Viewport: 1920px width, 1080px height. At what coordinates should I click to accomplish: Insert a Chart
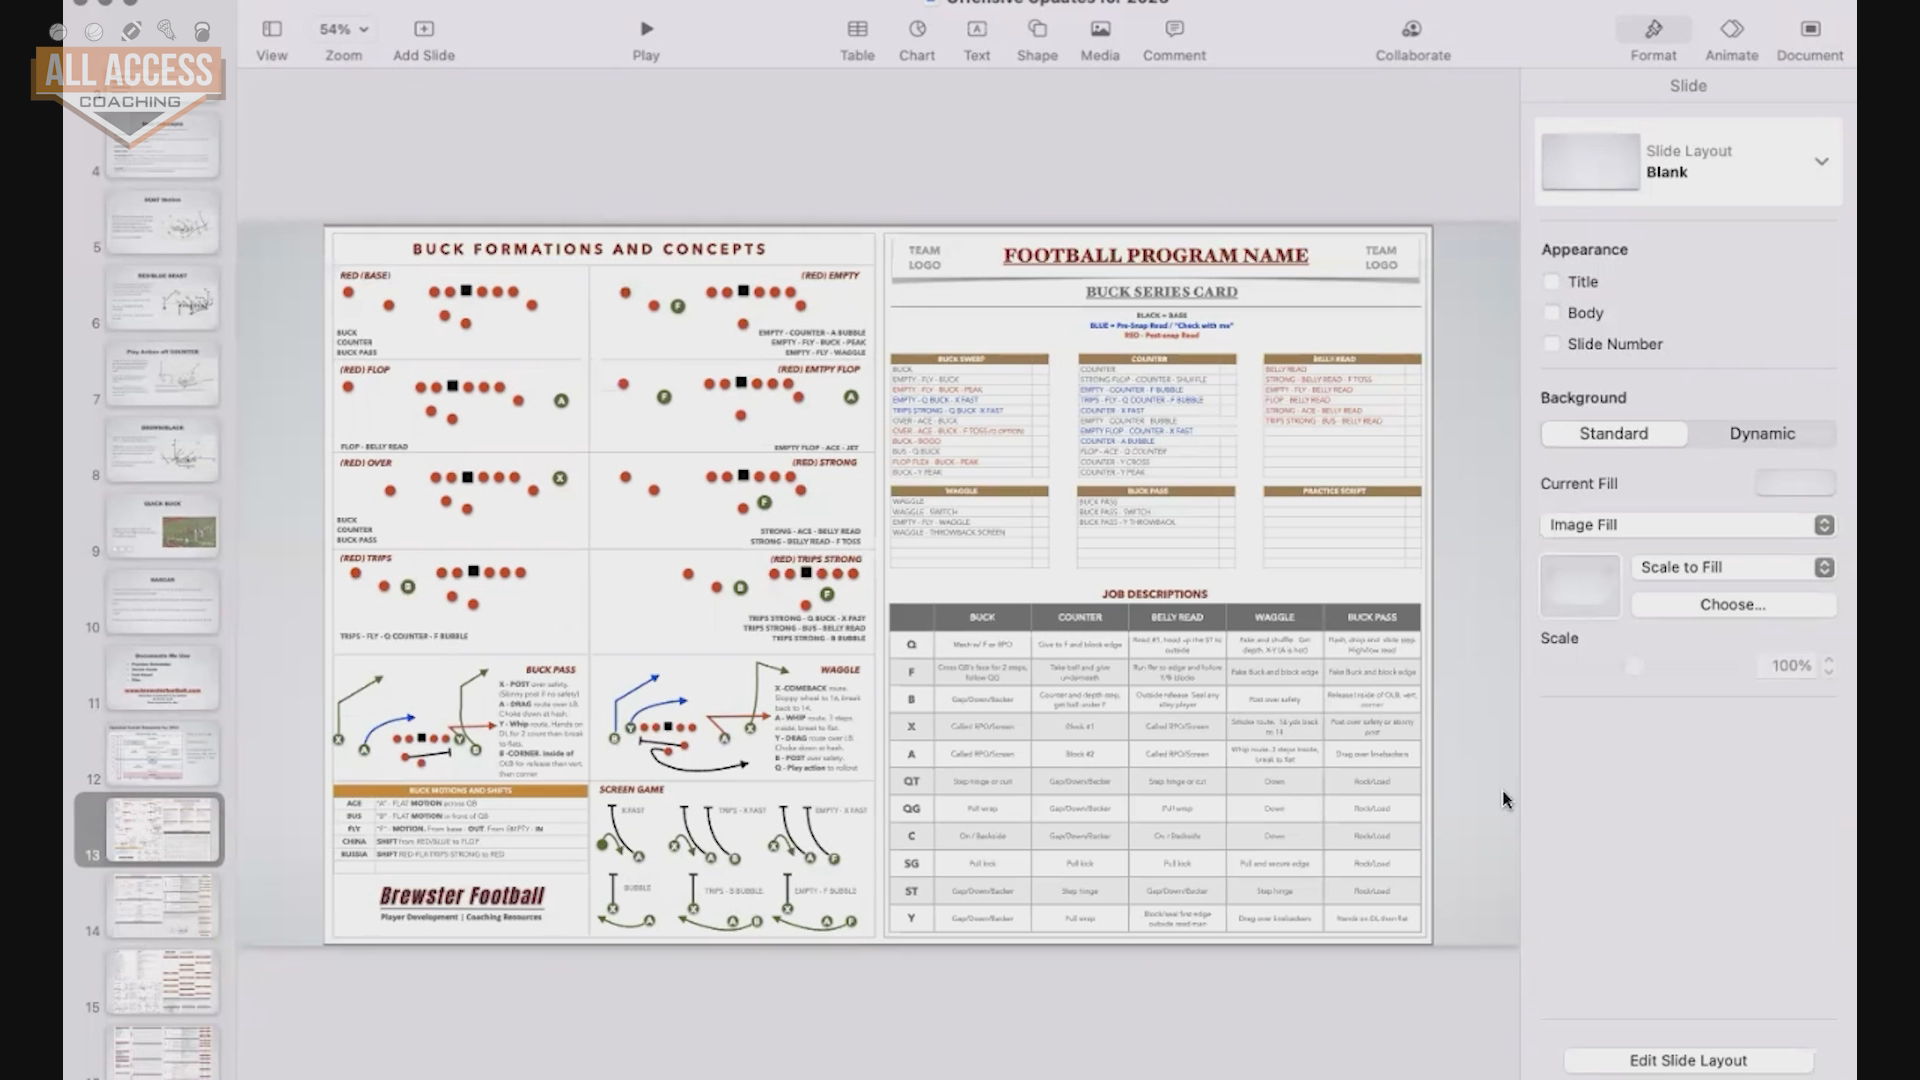[x=917, y=41]
